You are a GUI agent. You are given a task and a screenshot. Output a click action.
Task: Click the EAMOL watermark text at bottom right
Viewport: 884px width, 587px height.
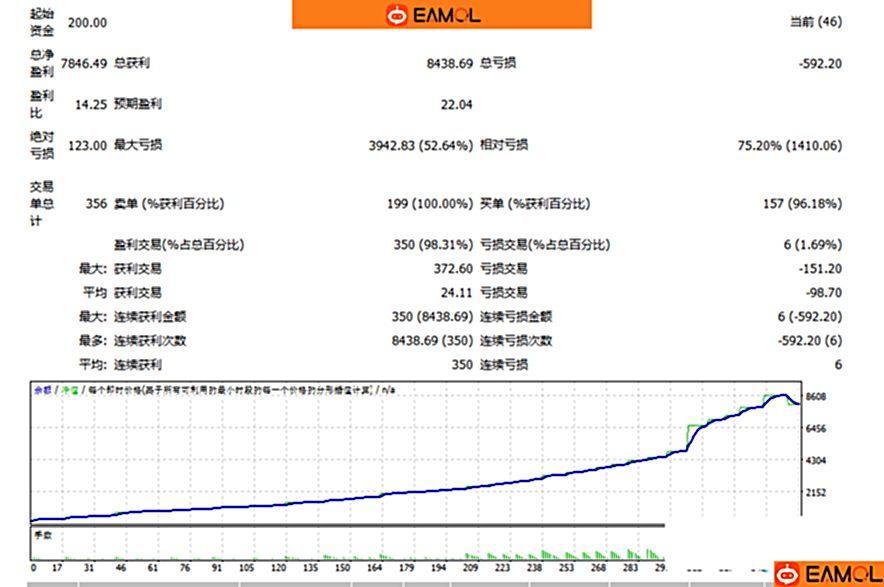[x=841, y=574]
